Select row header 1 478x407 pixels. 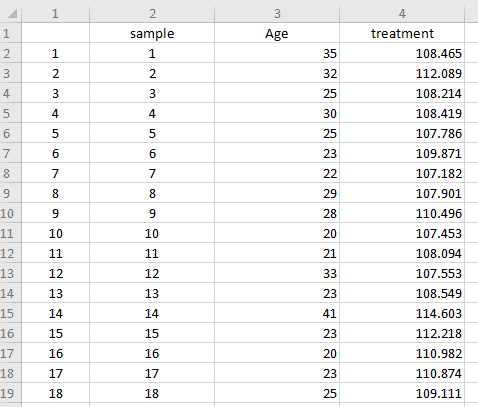point(10,33)
